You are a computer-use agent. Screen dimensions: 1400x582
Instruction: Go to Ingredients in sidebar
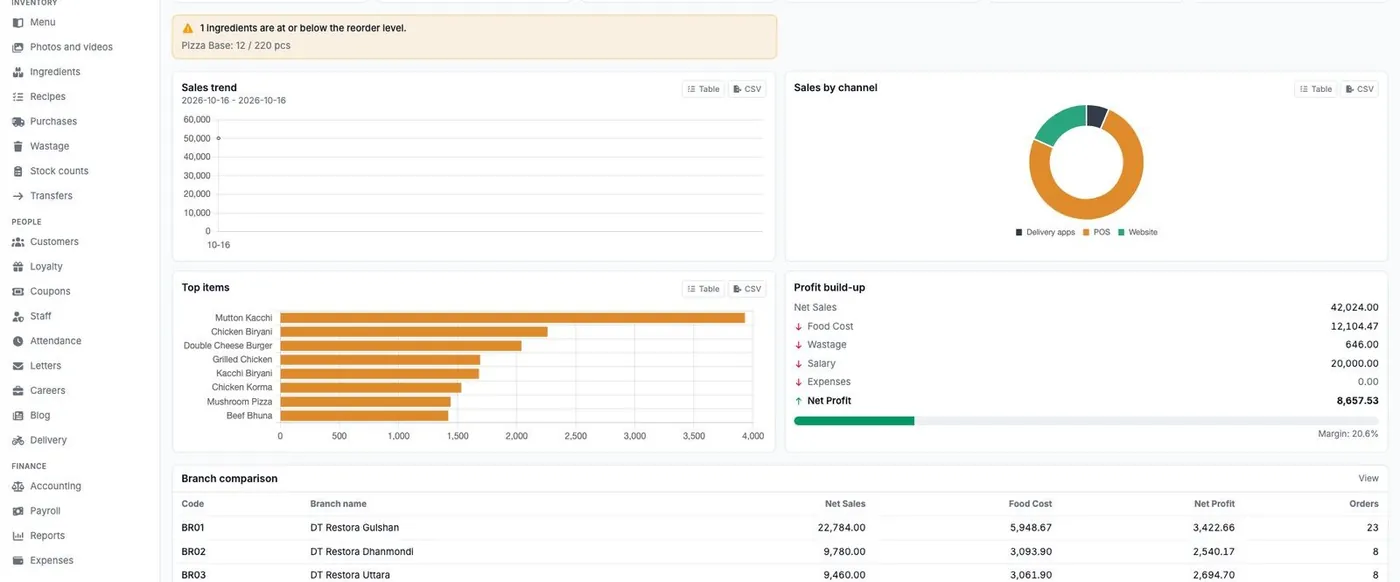pyautogui.click(x=55, y=72)
